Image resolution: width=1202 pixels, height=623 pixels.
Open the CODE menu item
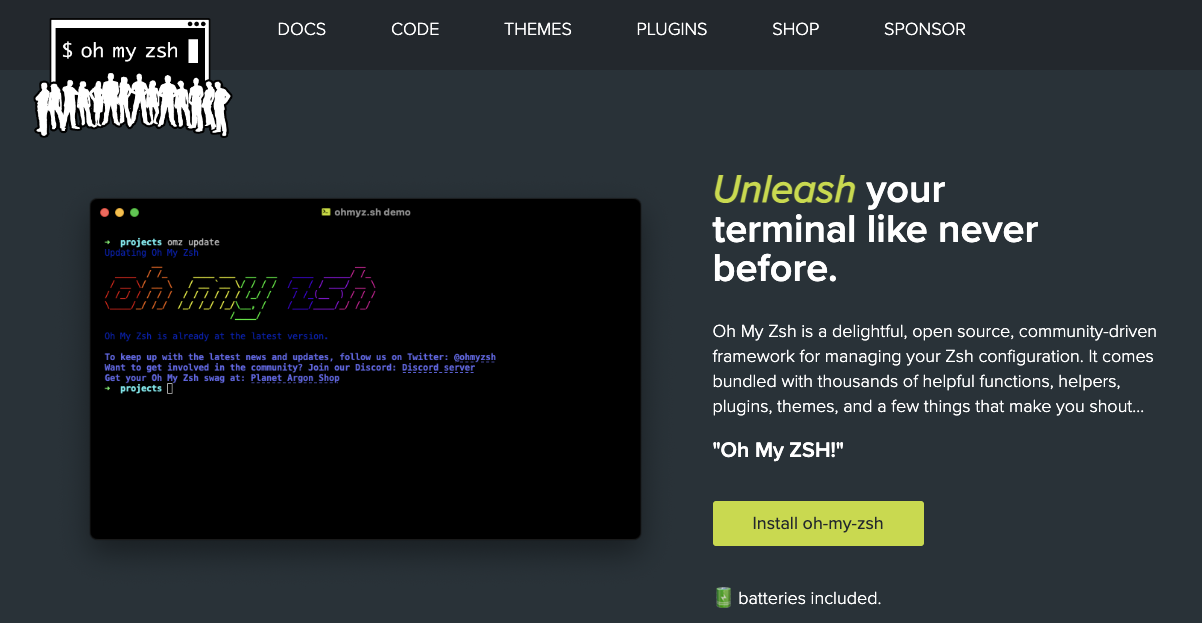click(415, 29)
